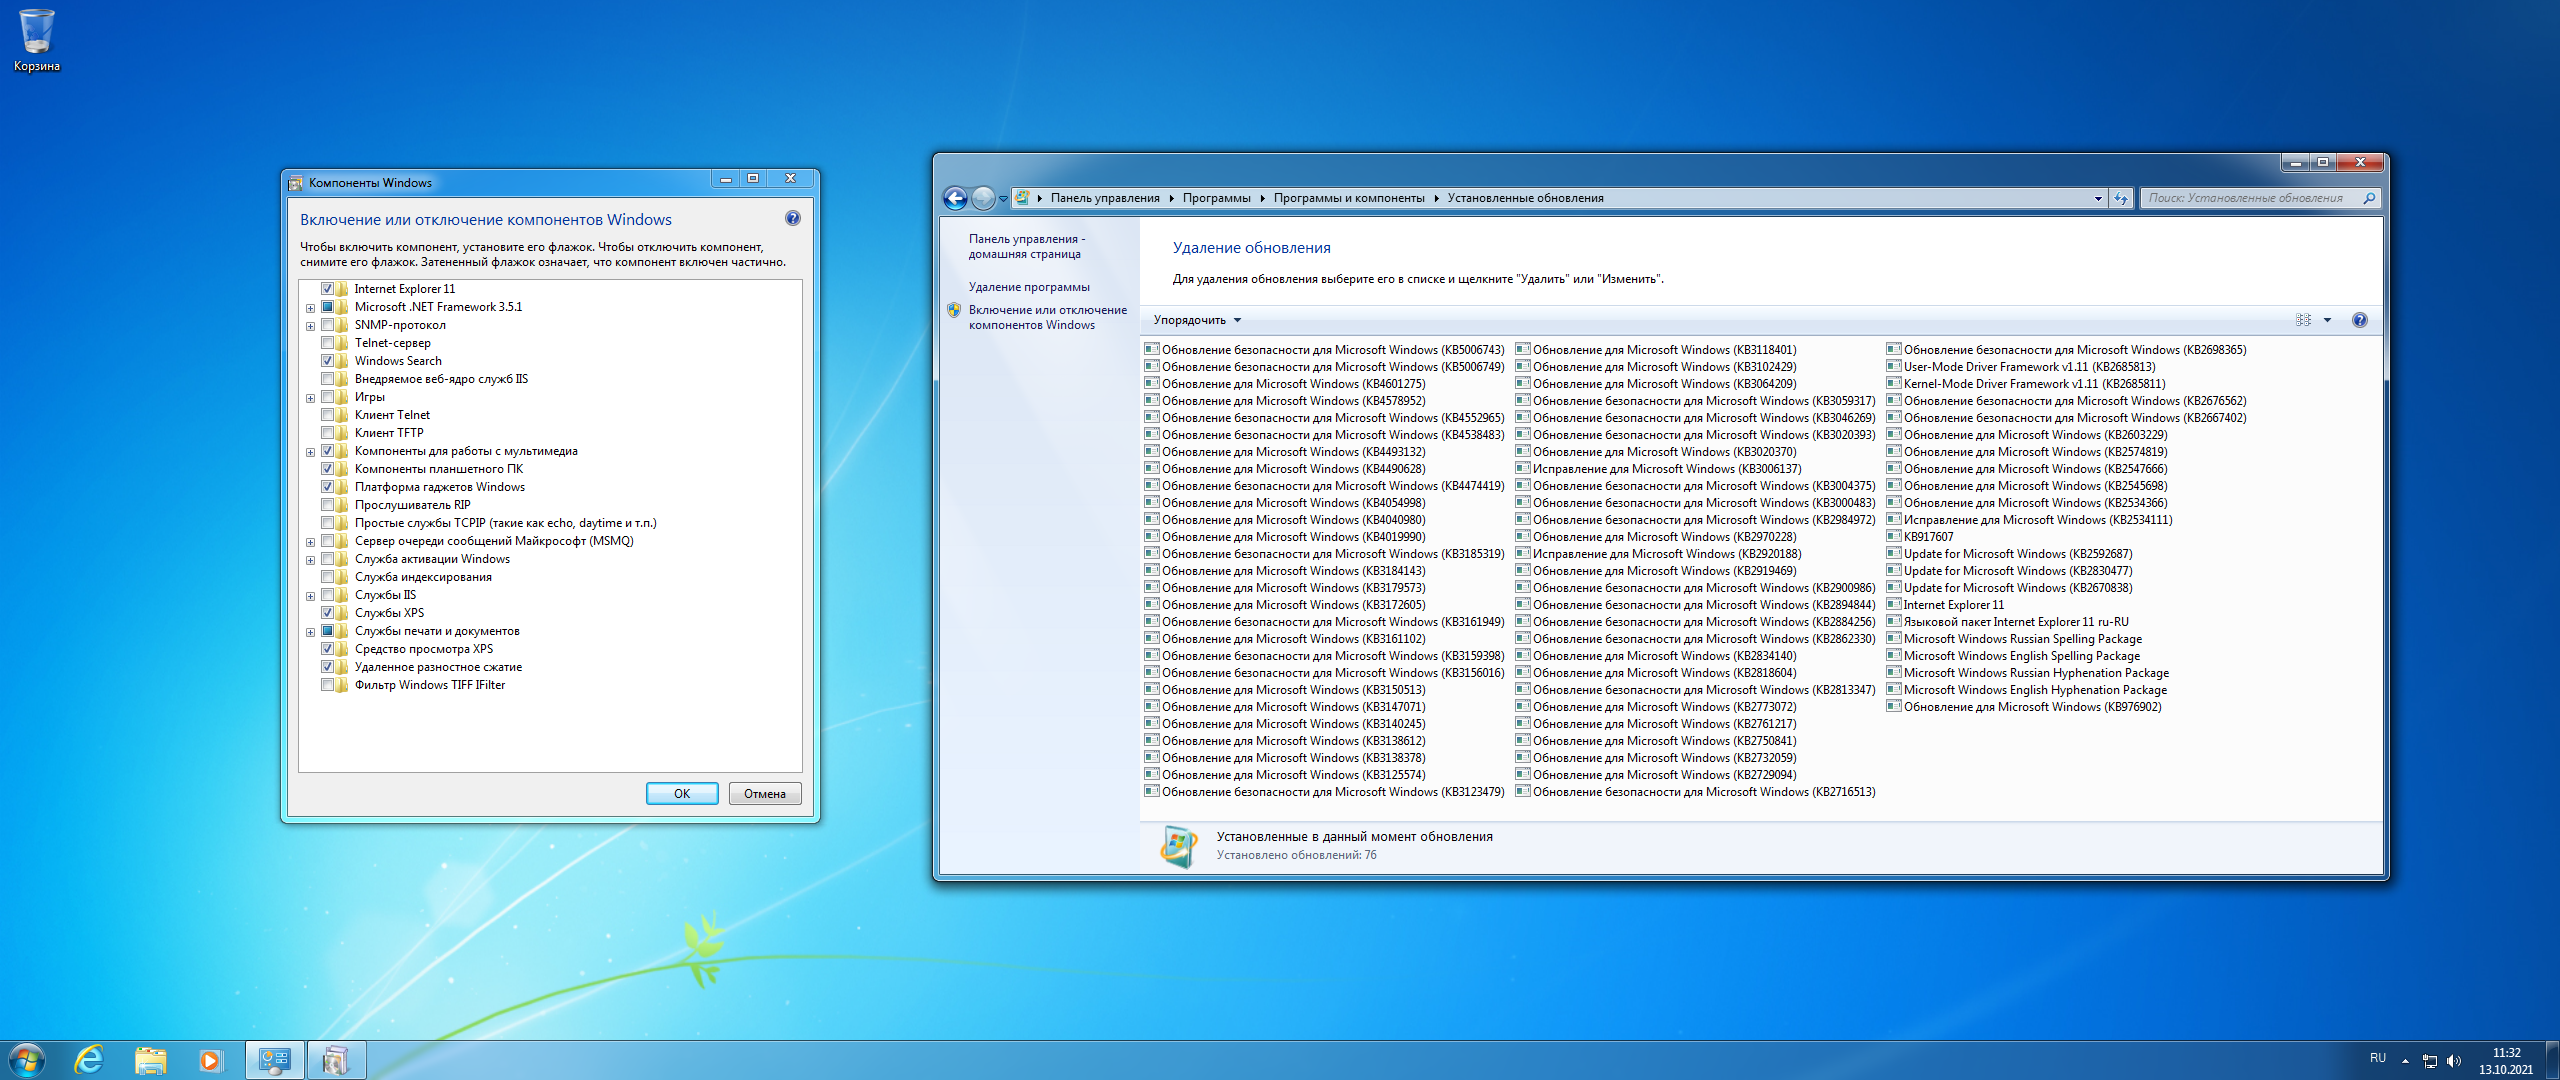The image size is (2560, 1080).
Task: Click Show desktop strip at taskbar end
Action: point(2553,1060)
